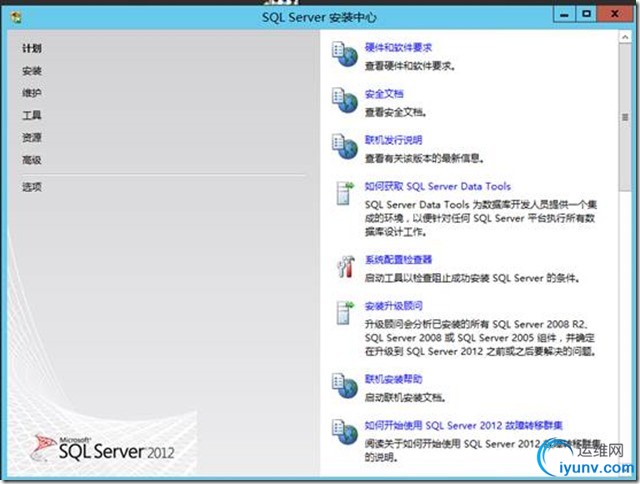Click the globe icon beside 联机安装帮助
Image resolution: width=640 pixels, height=484 pixels.
pos(345,386)
